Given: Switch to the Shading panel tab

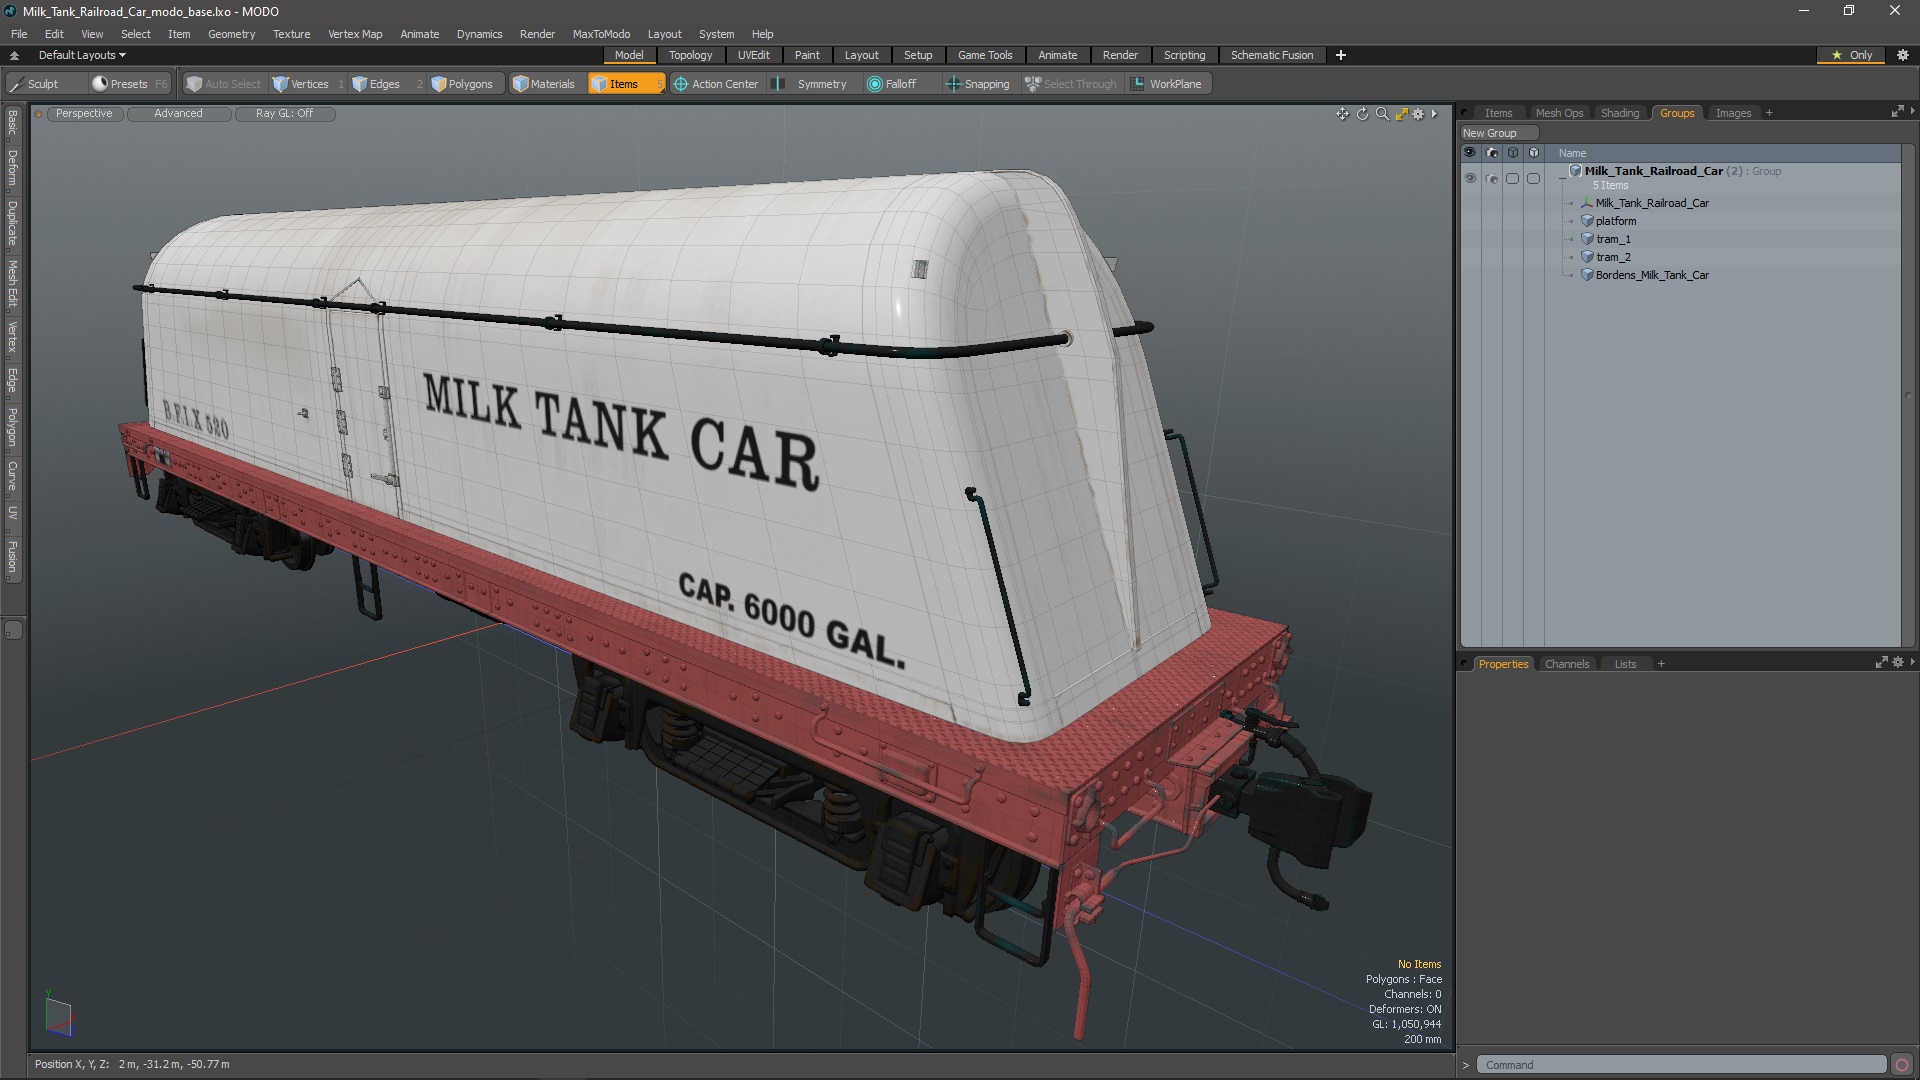Looking at the screenshot, I should click(1619, 113).
